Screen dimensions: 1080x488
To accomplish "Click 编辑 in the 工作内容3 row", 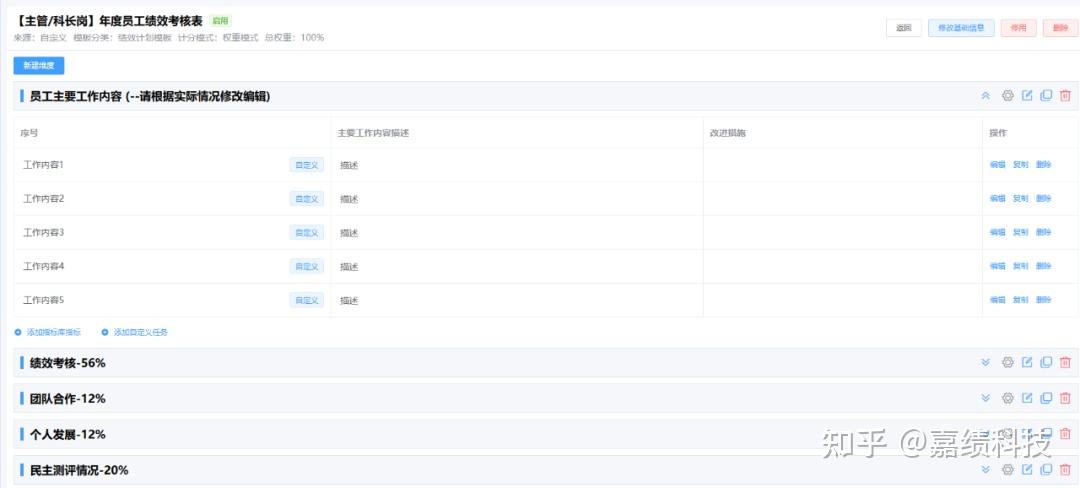I will [997, 233].
